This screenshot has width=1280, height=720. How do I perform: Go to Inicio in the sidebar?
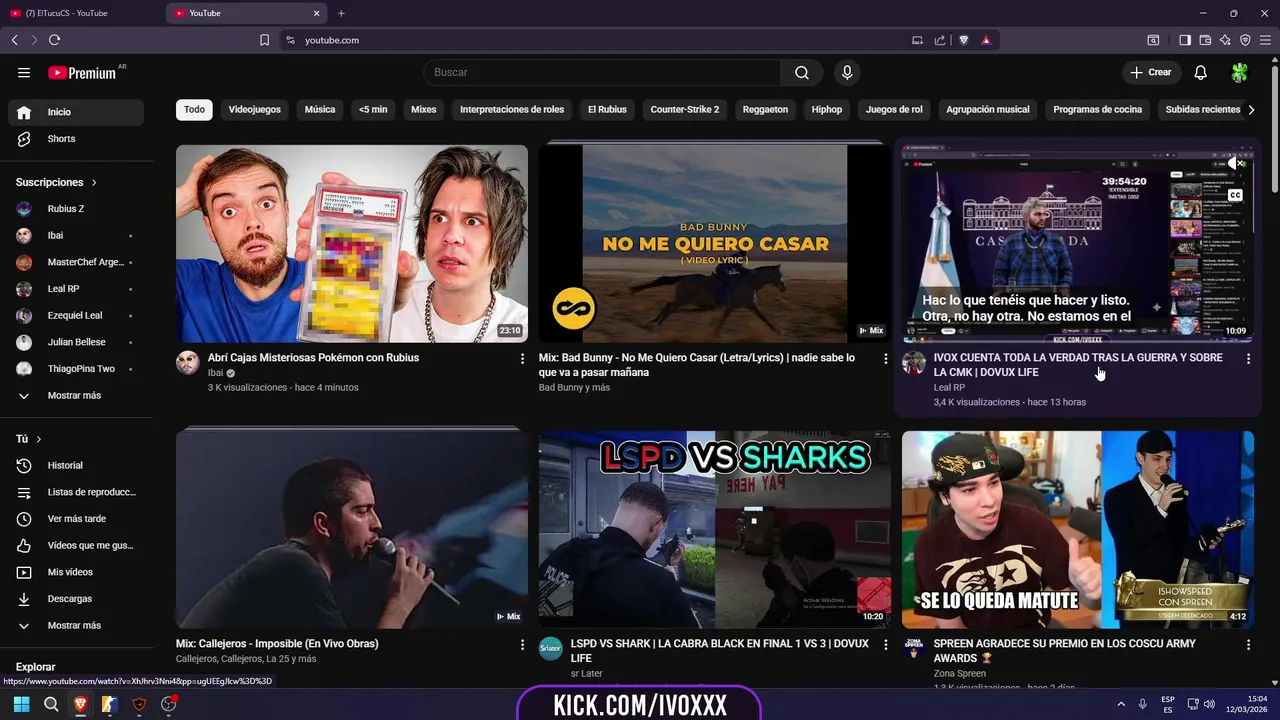point(78,112)
